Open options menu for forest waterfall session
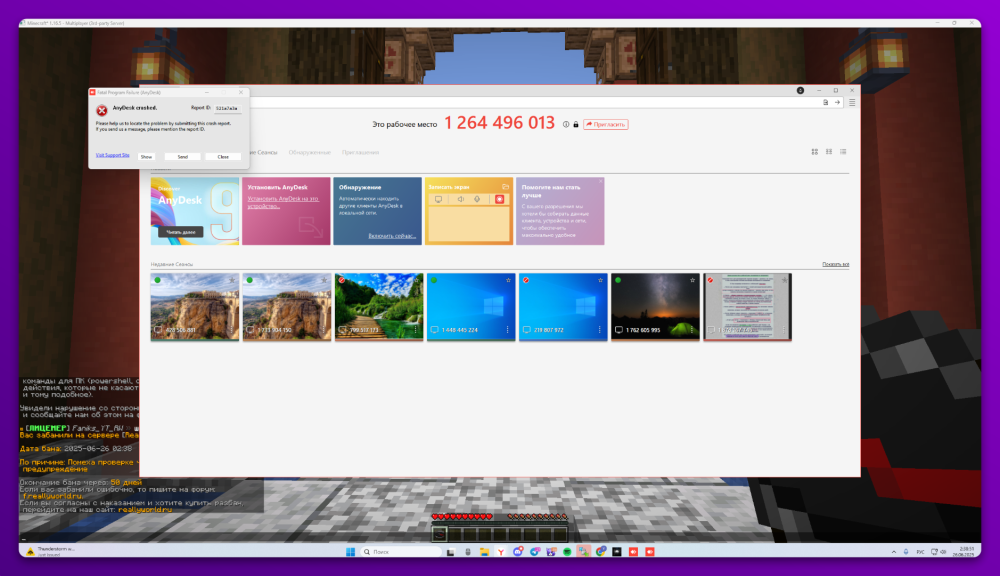 click(416, 330)
